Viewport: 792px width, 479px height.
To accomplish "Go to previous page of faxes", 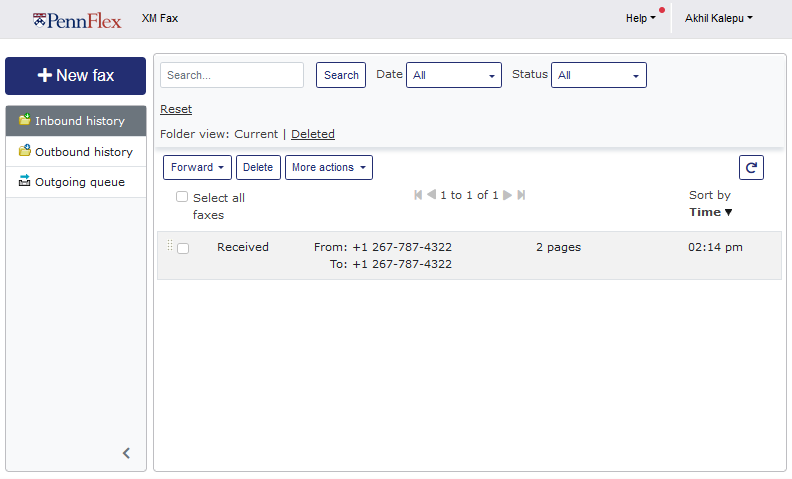I will coord(431,195).
